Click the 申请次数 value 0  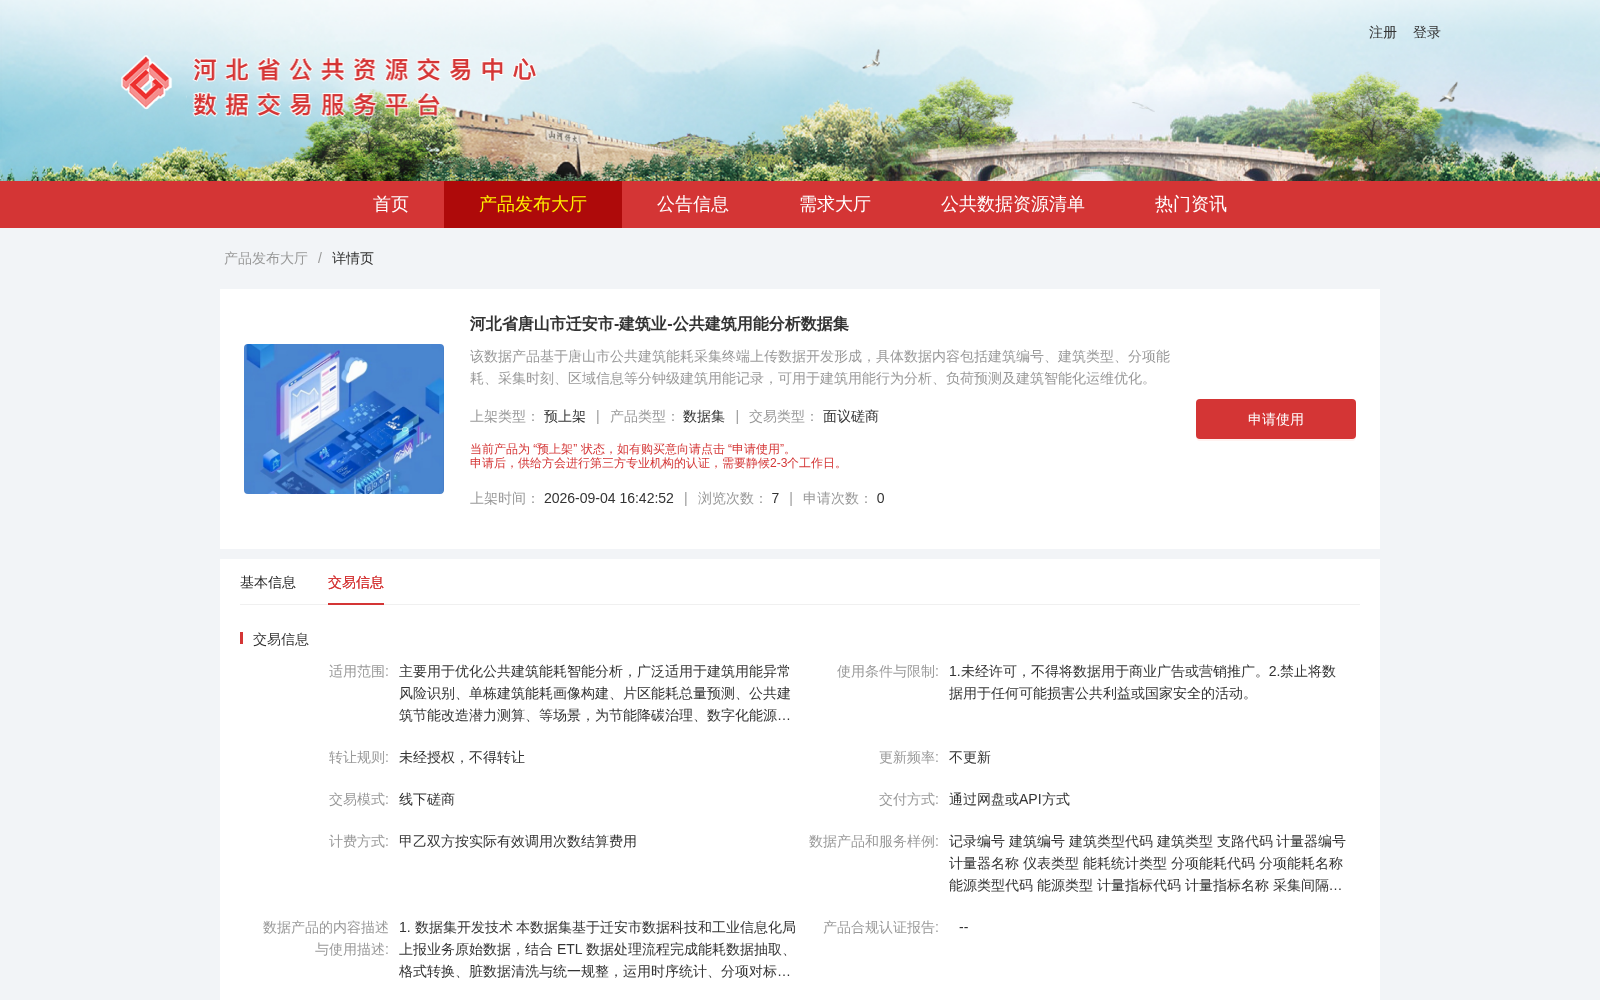point(880,498)
